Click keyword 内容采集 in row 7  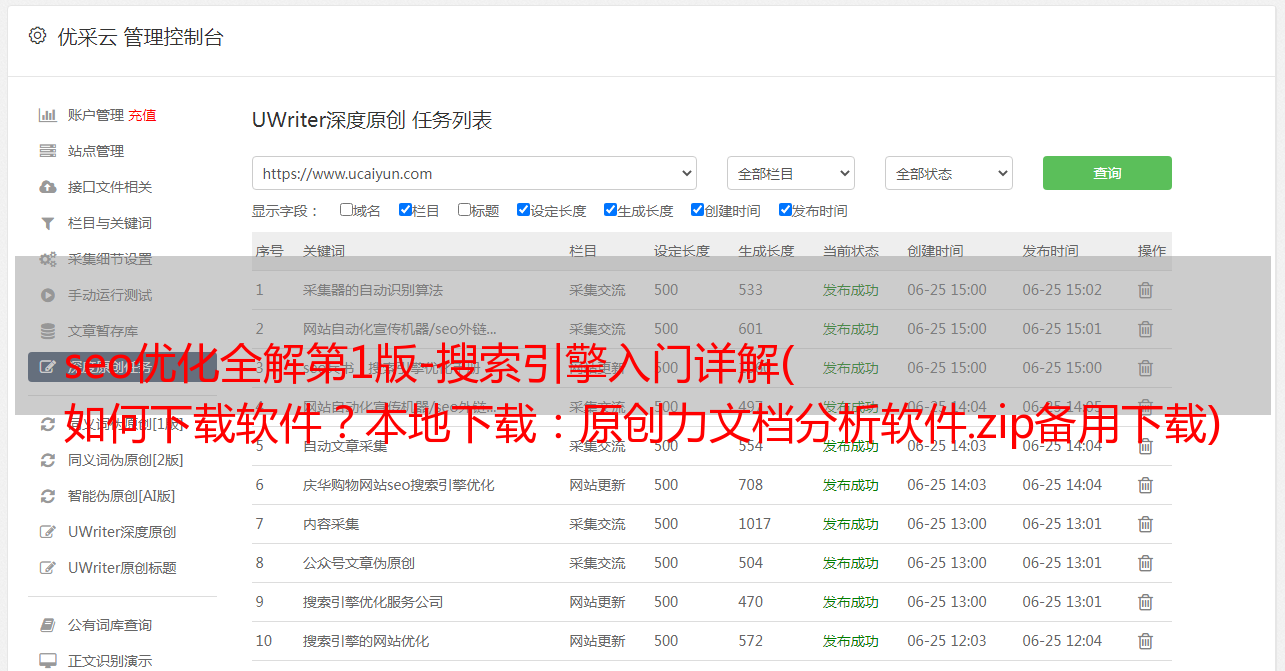click(331, 524)
